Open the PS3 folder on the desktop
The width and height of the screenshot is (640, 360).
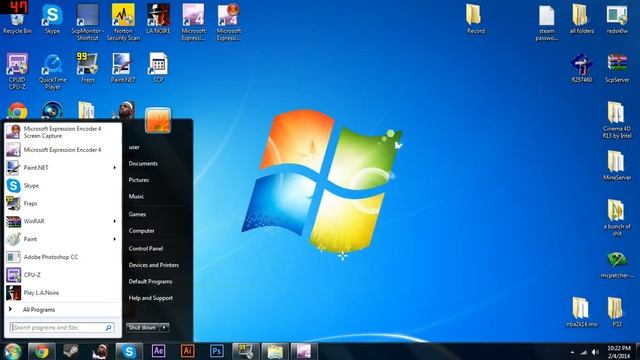click(x=616, y=312)
